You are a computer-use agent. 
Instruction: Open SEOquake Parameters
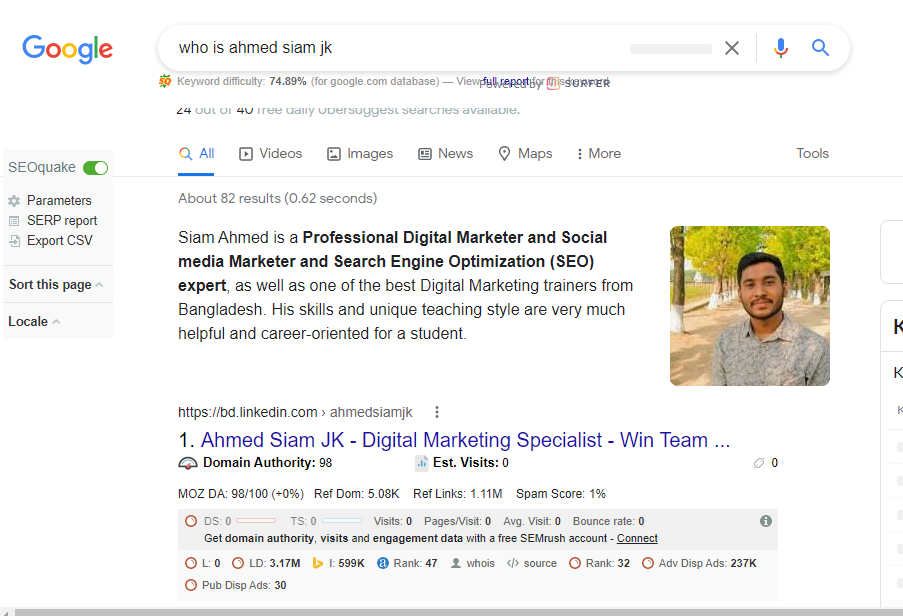[59, 200]
